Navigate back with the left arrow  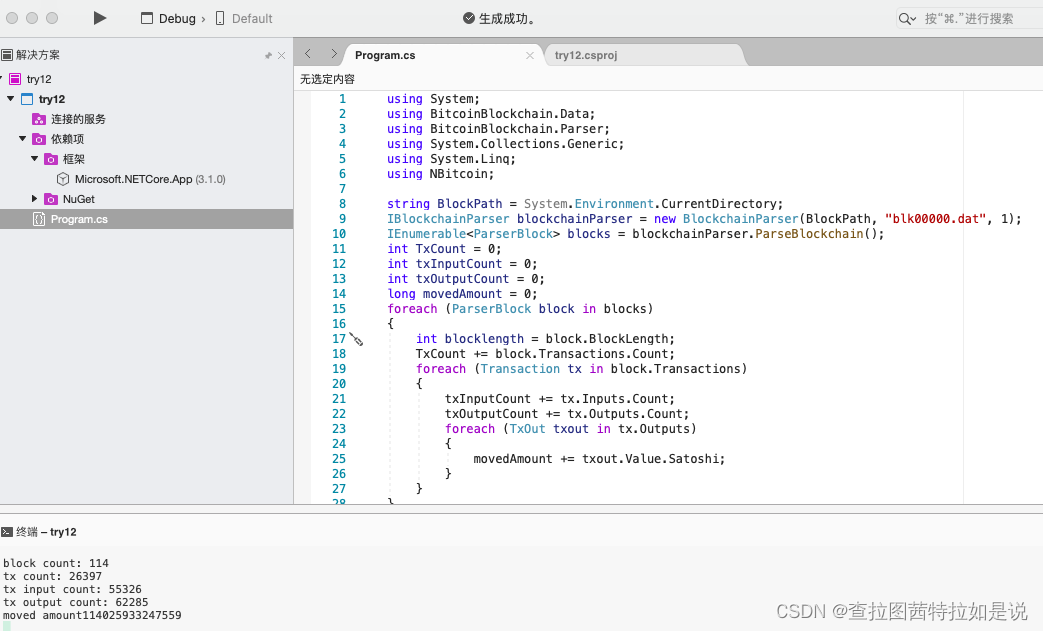308,54
